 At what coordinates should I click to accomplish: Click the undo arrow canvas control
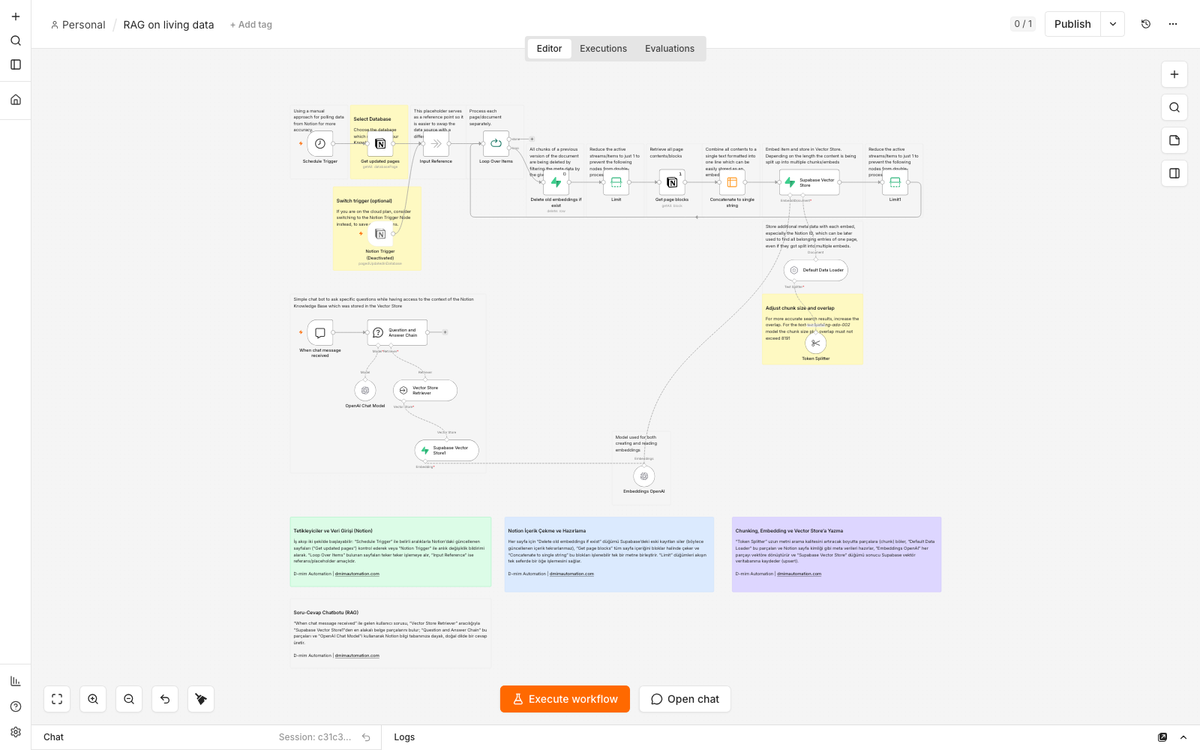coord(165,699)
